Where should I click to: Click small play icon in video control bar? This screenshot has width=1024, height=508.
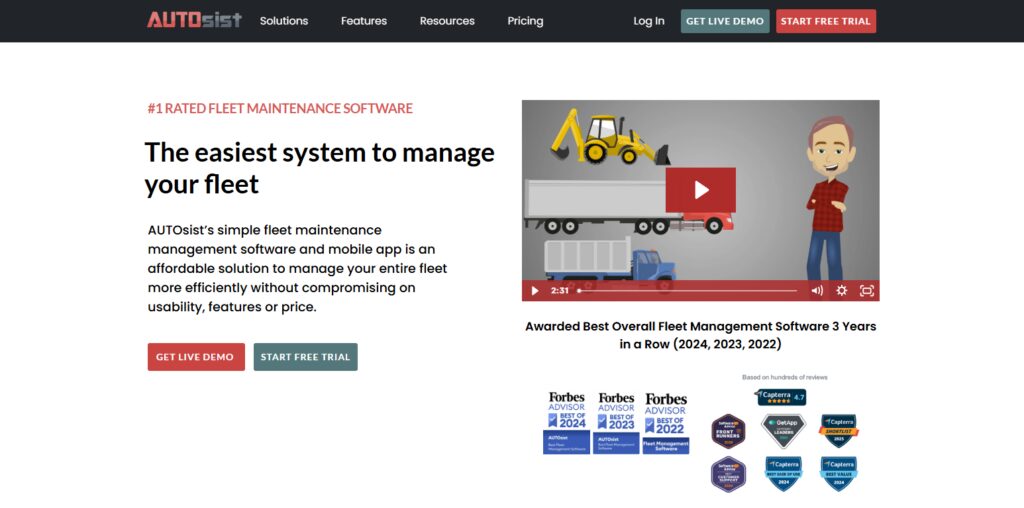[x=535, y=291]
